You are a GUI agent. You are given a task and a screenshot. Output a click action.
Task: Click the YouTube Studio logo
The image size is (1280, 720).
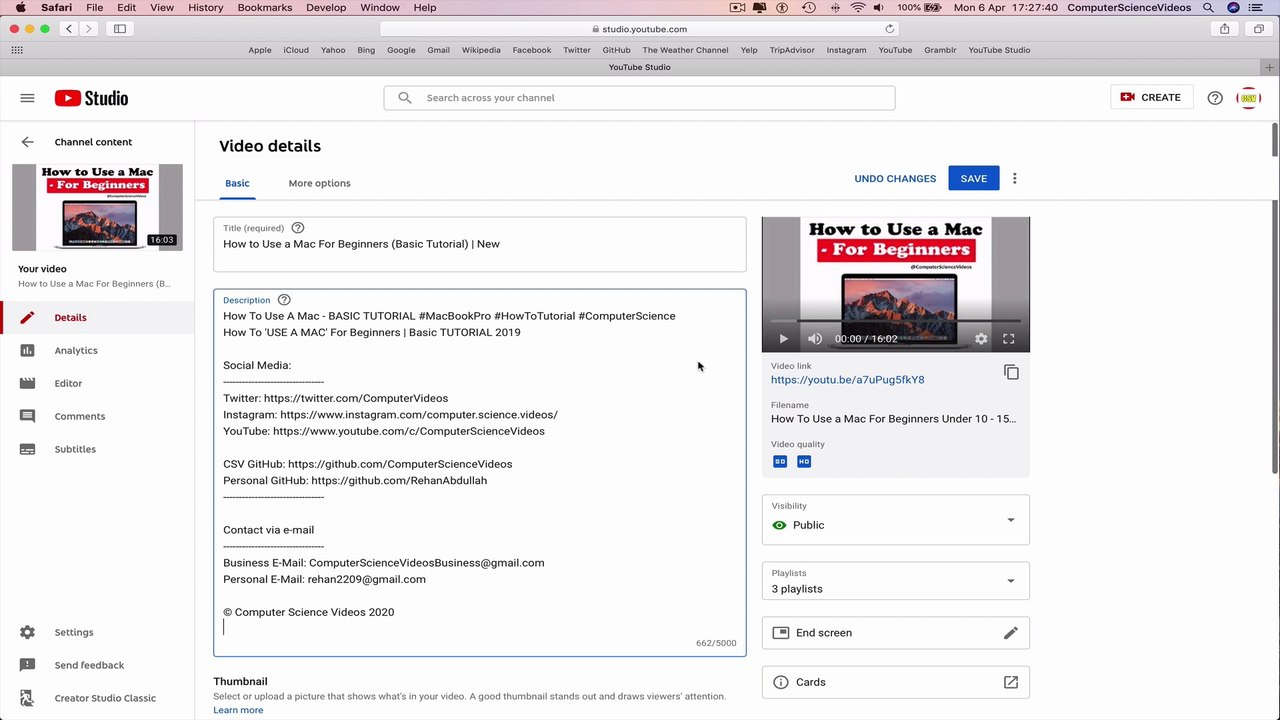(x=91, y=98)
